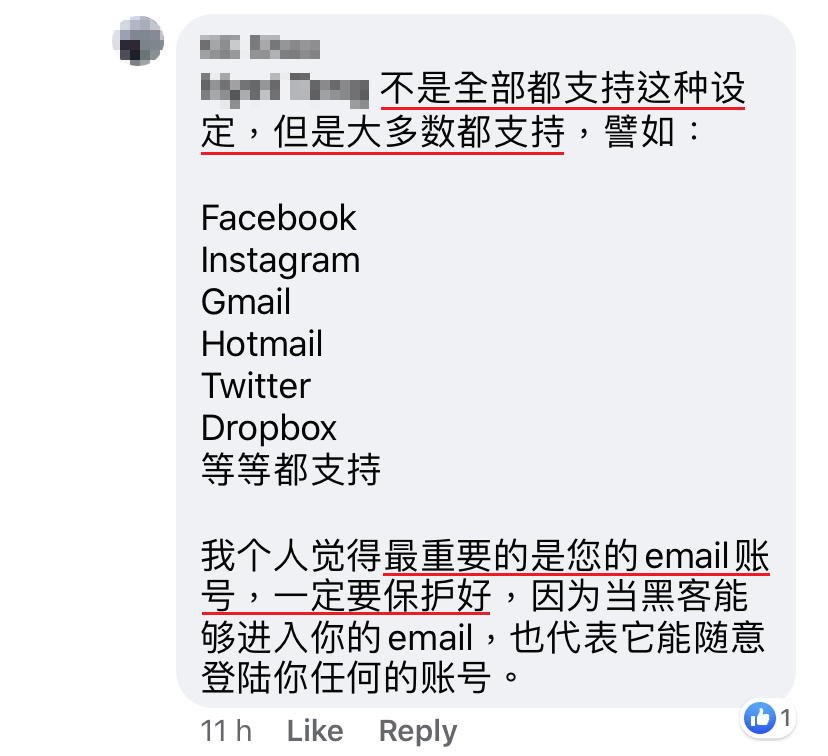Like this comment

(315, 731)
